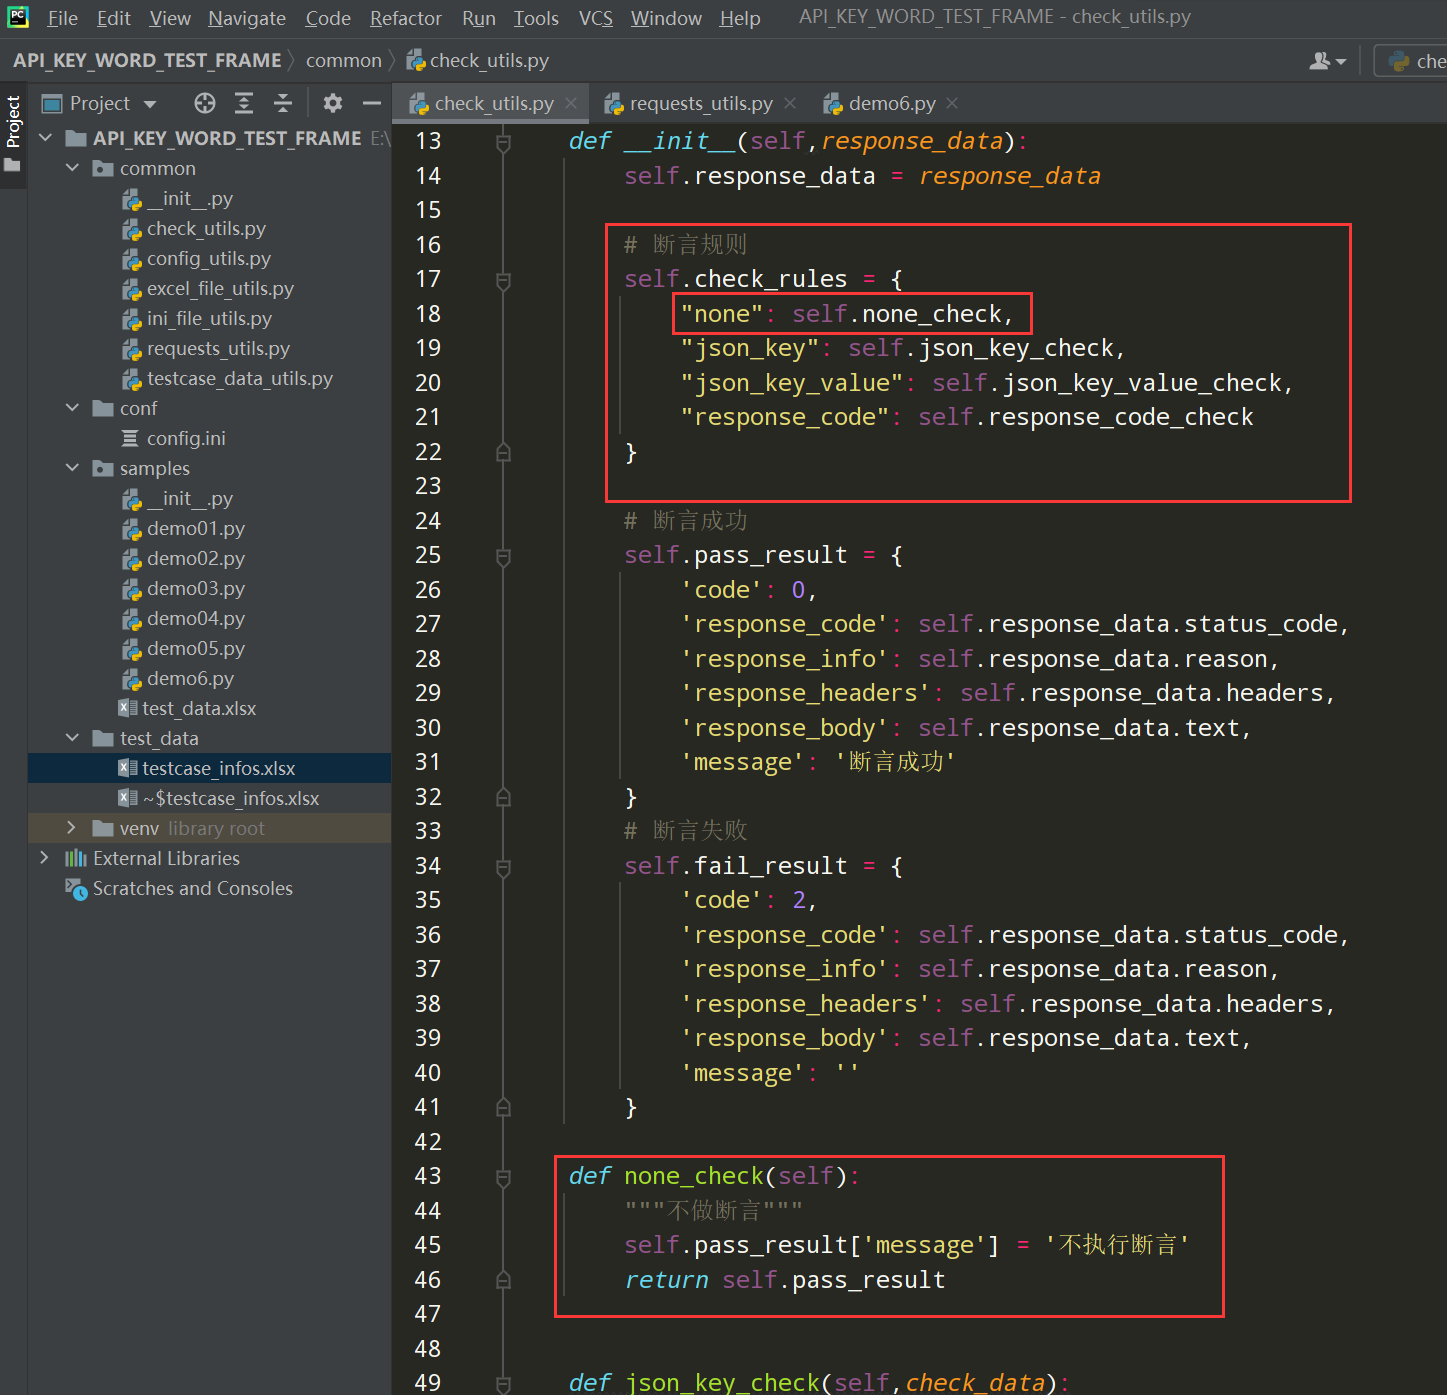Fold check_rules dict at line 17 gutter
Image resolution: width=1447 pixels, height=1395 pixels.
click(503, 281)
